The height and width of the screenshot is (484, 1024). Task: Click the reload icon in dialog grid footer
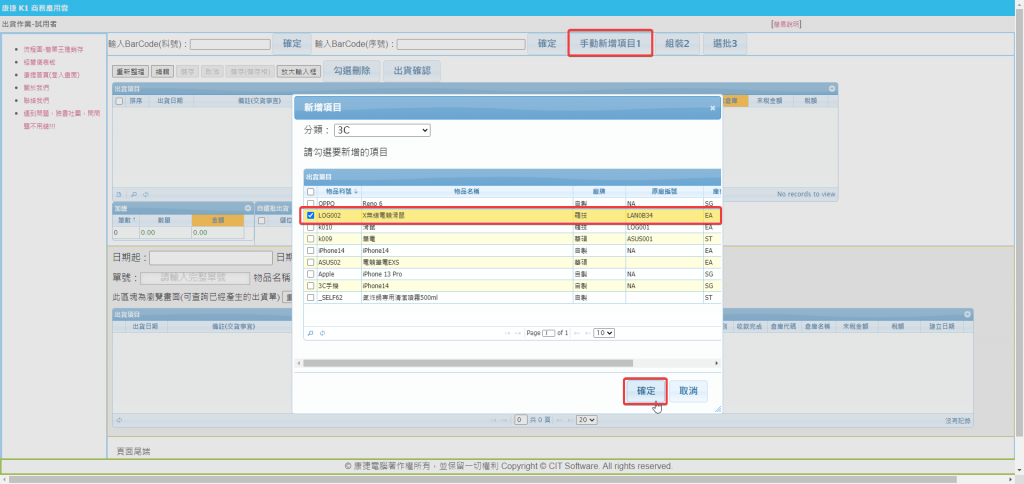(x=323, y=332)
